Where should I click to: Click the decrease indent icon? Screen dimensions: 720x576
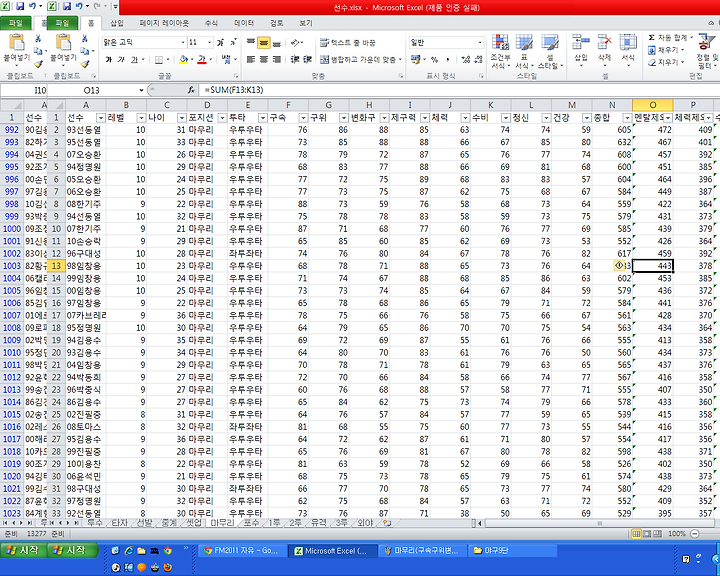(295, 59)
